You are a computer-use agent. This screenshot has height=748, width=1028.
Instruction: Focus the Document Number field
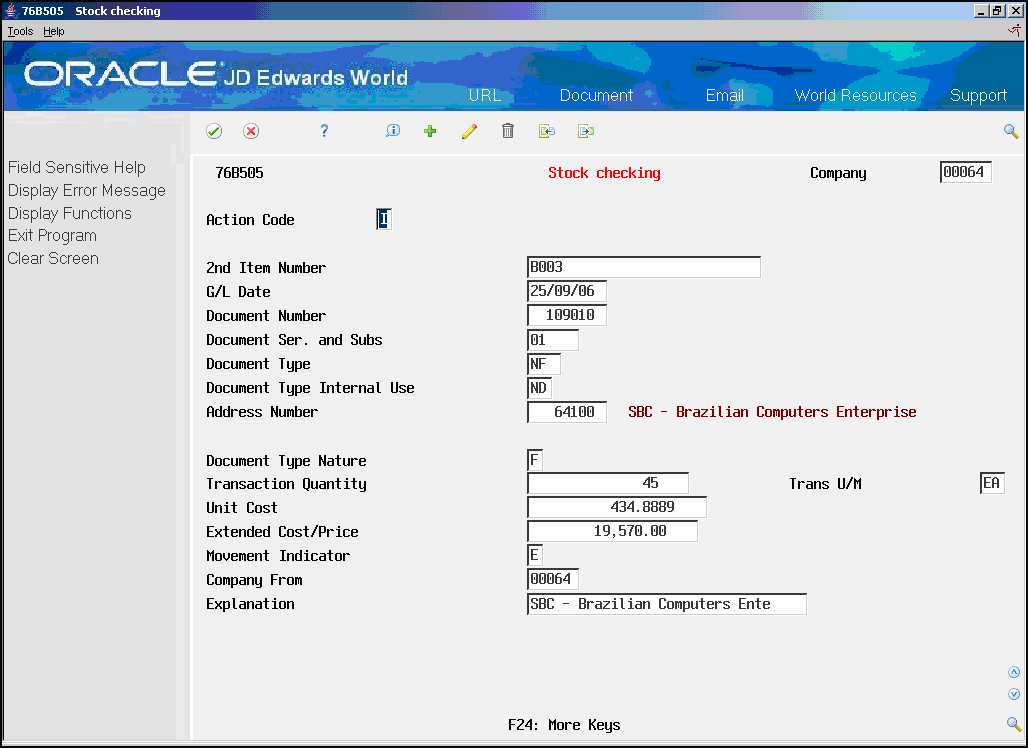[566, 315]
